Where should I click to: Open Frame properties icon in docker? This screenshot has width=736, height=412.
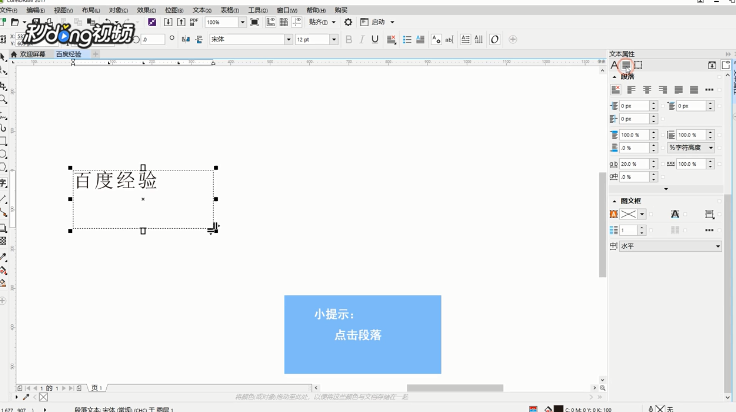638,65
